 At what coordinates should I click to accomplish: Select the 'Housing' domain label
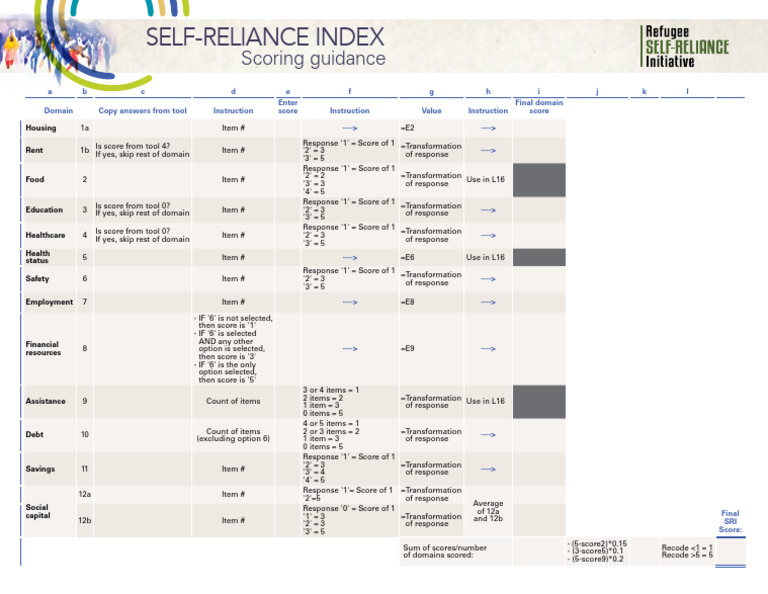tap(41, 128)
